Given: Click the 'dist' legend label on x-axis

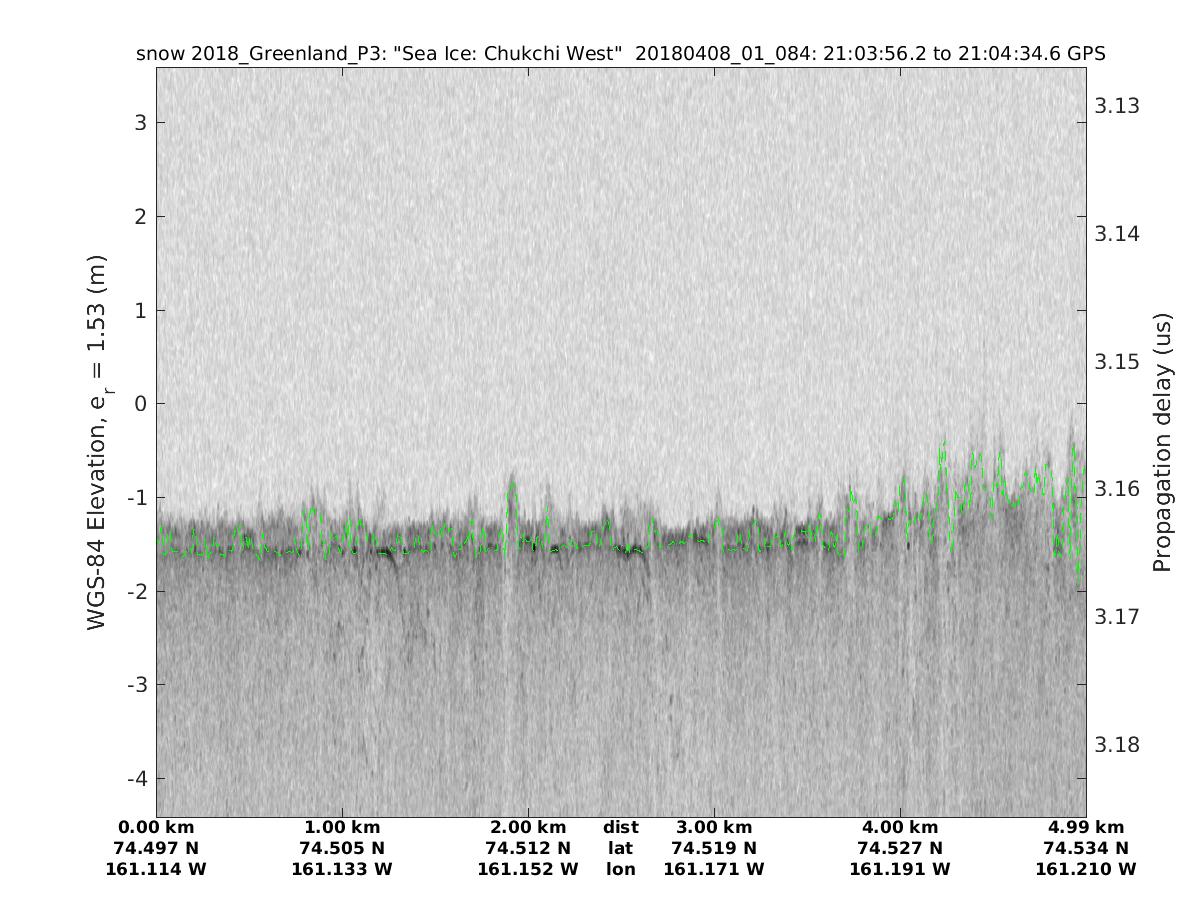Looking at the screenshot, I should pyautogui.click(x=620, y=828).
